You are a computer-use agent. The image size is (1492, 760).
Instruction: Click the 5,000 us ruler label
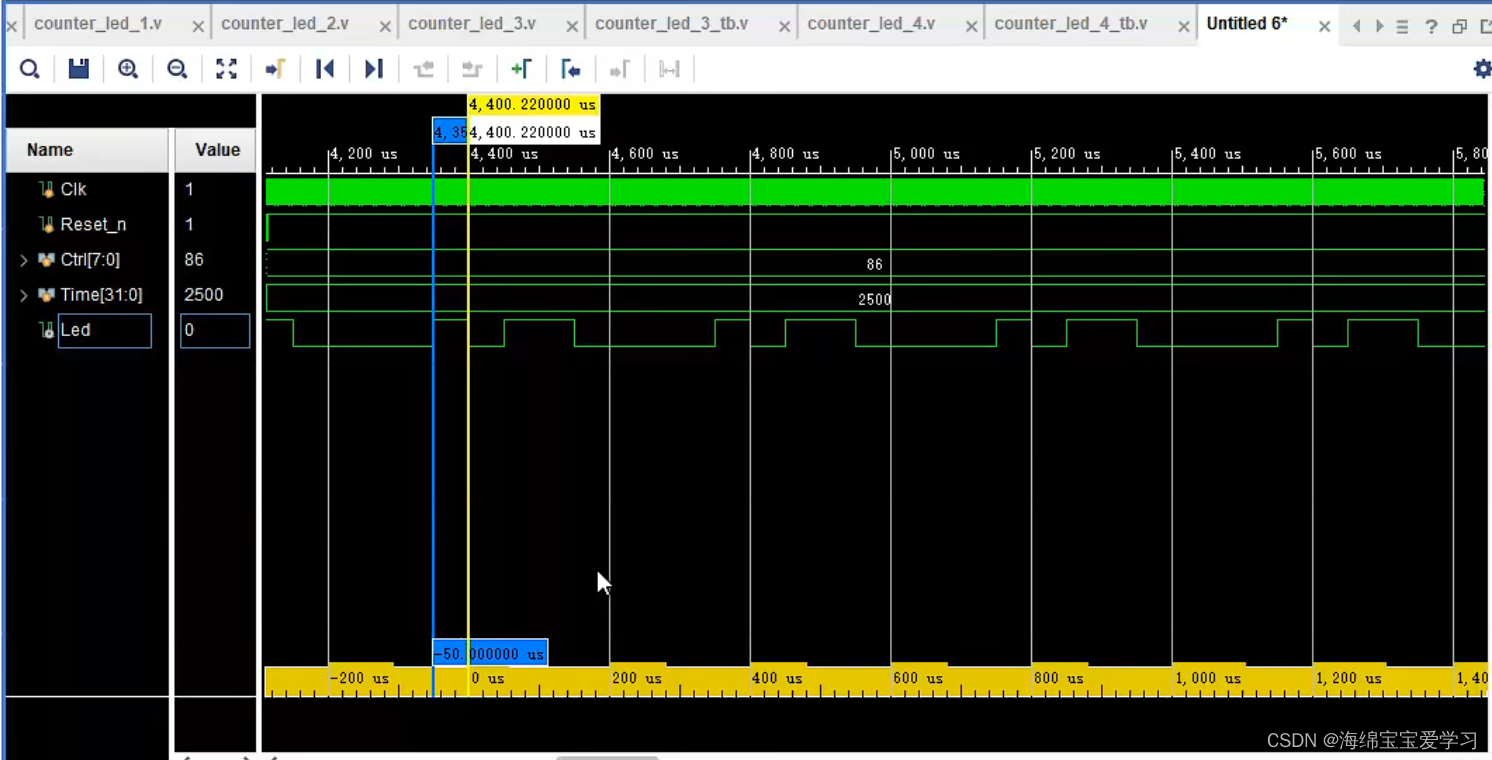(x=926, y=154)
